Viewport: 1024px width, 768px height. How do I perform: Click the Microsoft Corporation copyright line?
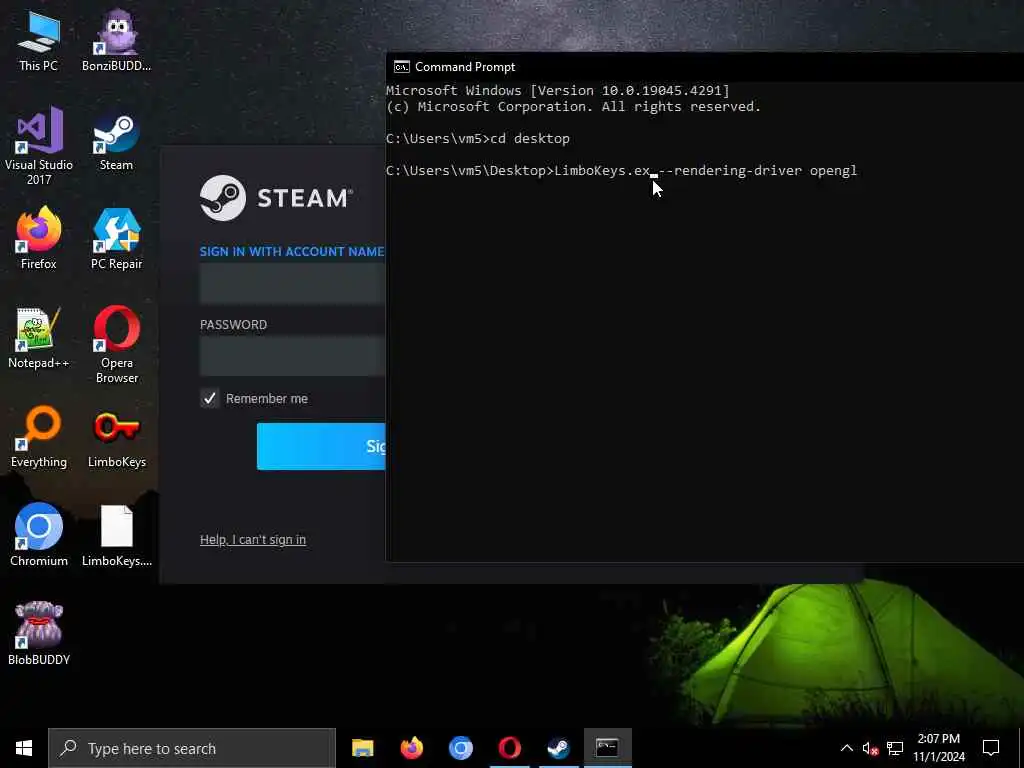[x=573, y=106]
